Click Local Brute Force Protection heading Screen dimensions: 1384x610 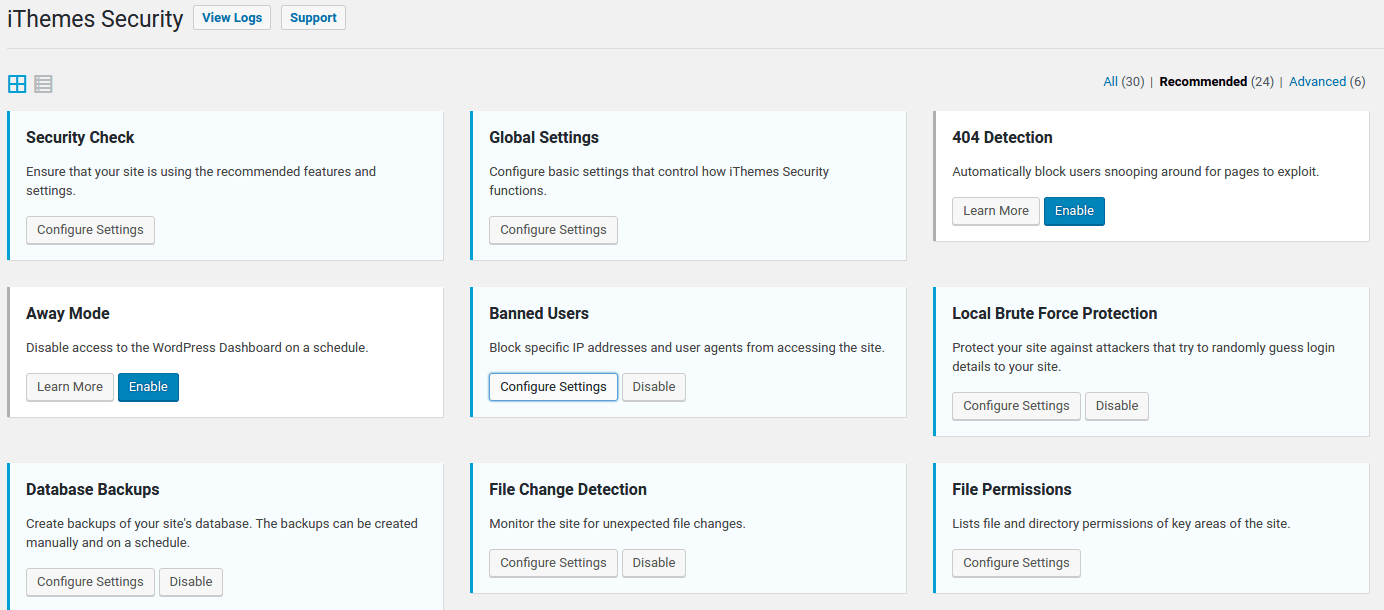point(1054,313)
